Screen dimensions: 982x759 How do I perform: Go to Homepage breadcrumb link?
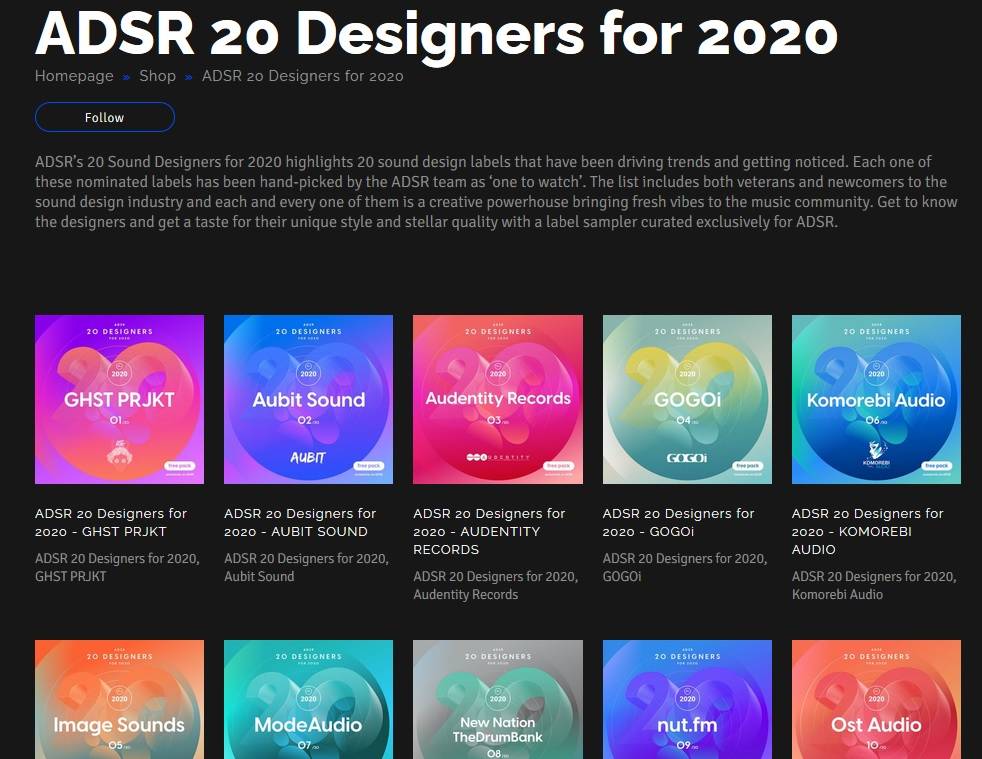click(74, 76)
